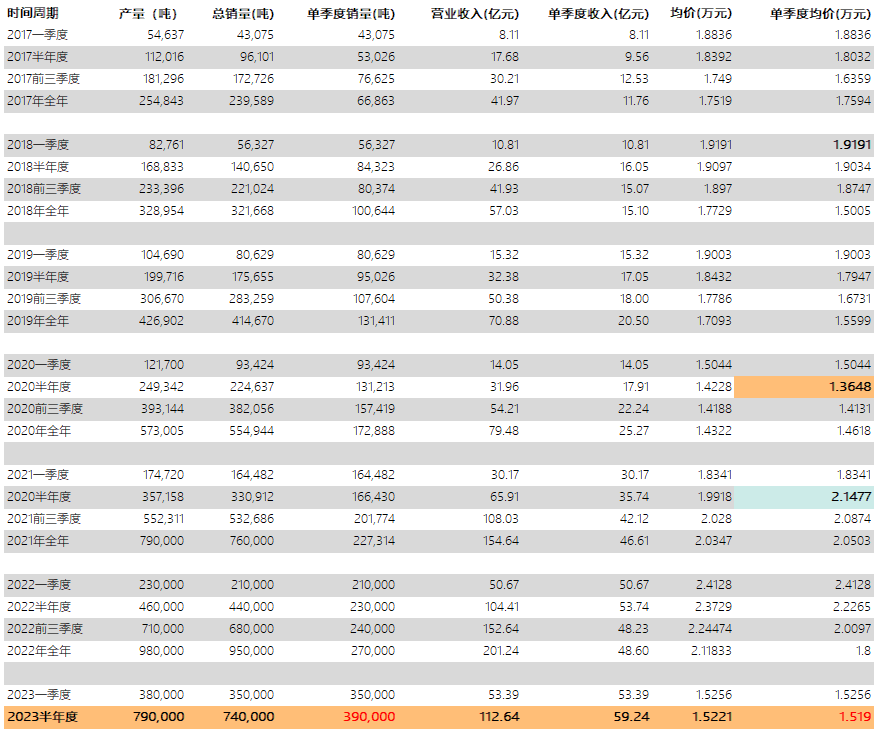Click the 2022一季度 row label
Image resolution: width=877 pixels, height=732 pixels.
pyautogui.click(x=39, y=585)
